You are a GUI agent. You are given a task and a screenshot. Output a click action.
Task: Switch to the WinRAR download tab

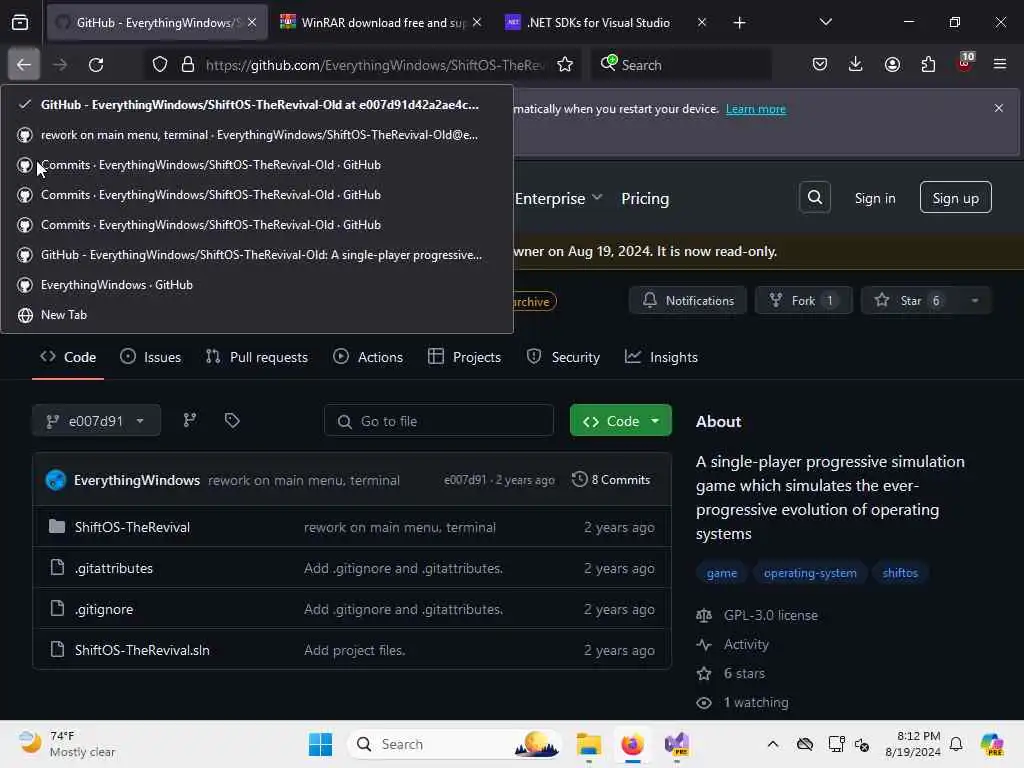click(381, 23)
